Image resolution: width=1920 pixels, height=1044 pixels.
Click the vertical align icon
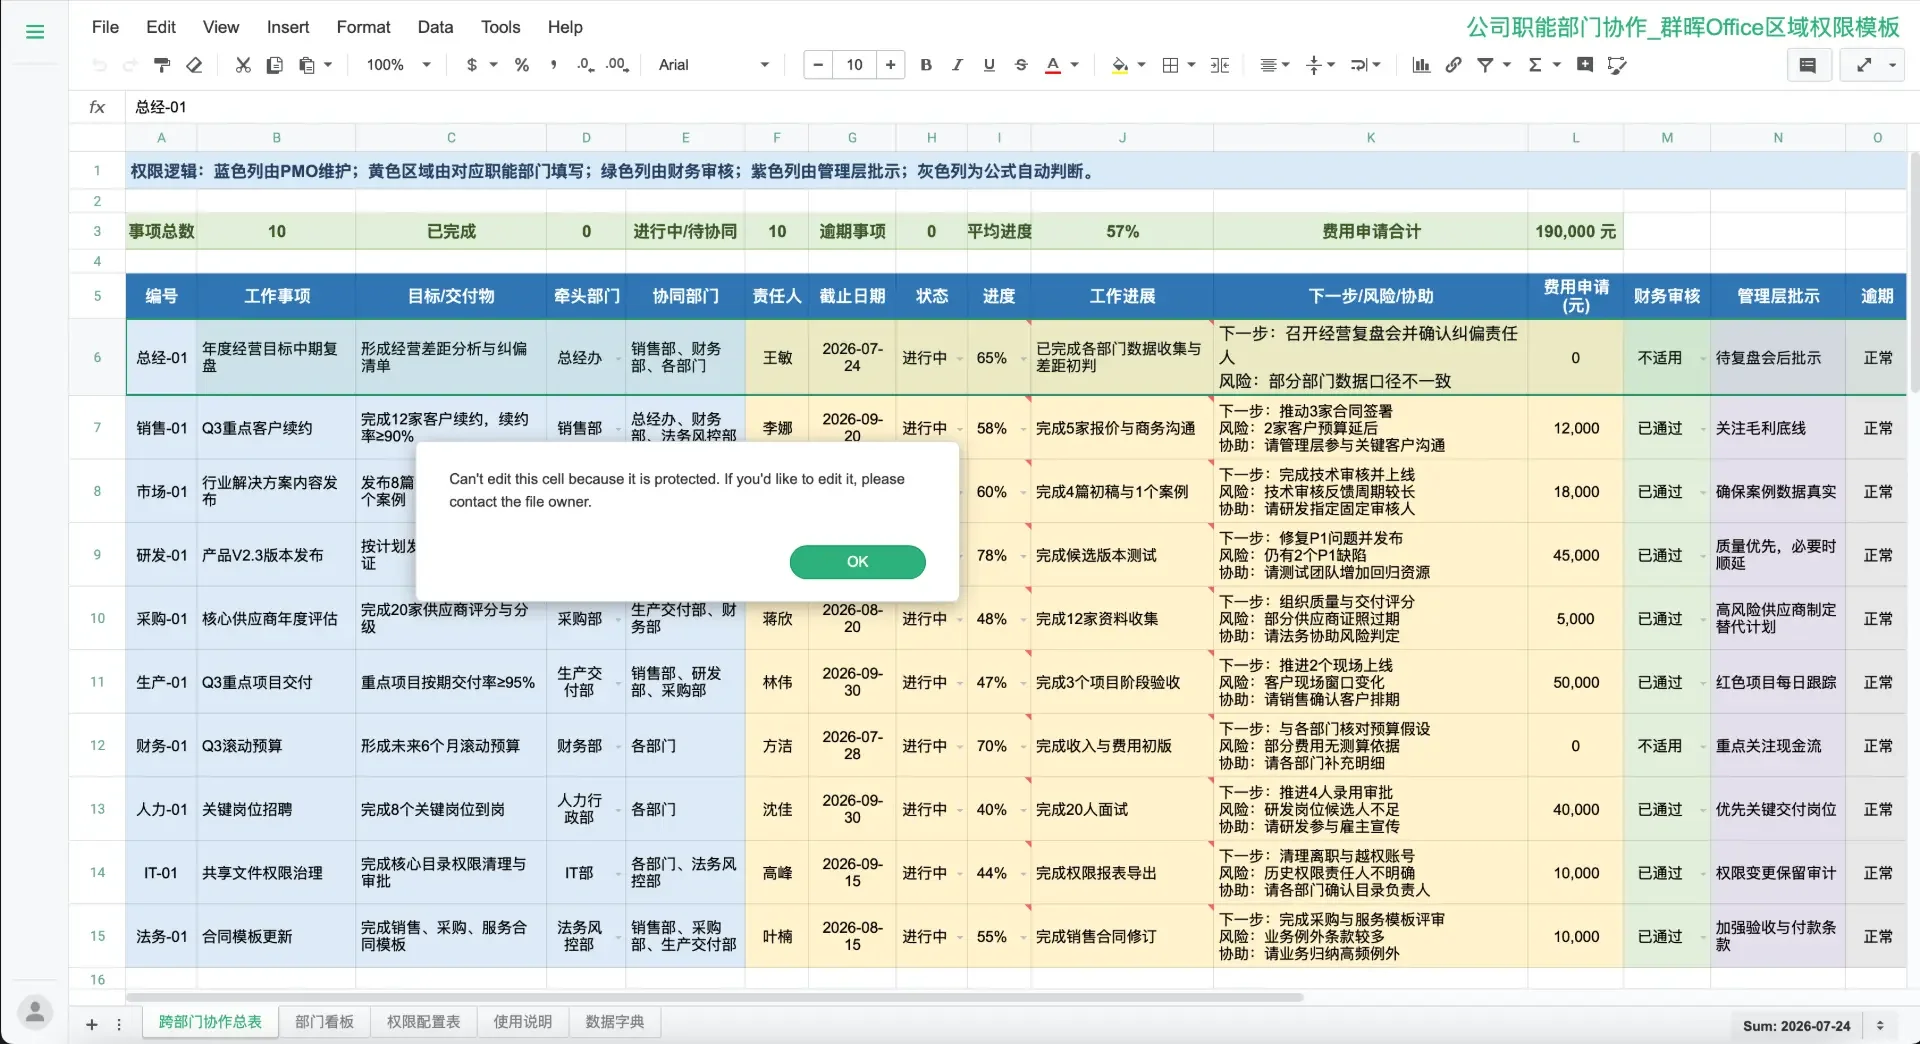click(1315, 65)
